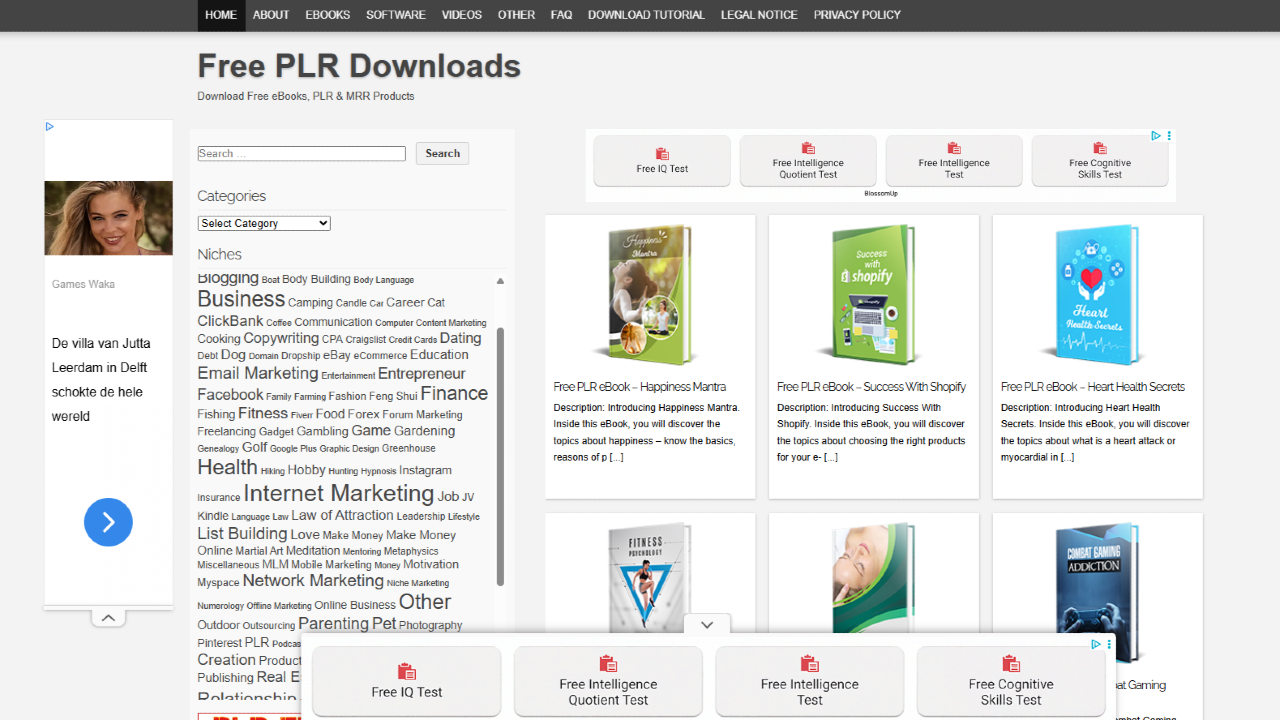The height and width of the screenshot is (720, 1280).
Task: Click the up arrow on Niches scrollbar
Action: click(x=500, y=283)
